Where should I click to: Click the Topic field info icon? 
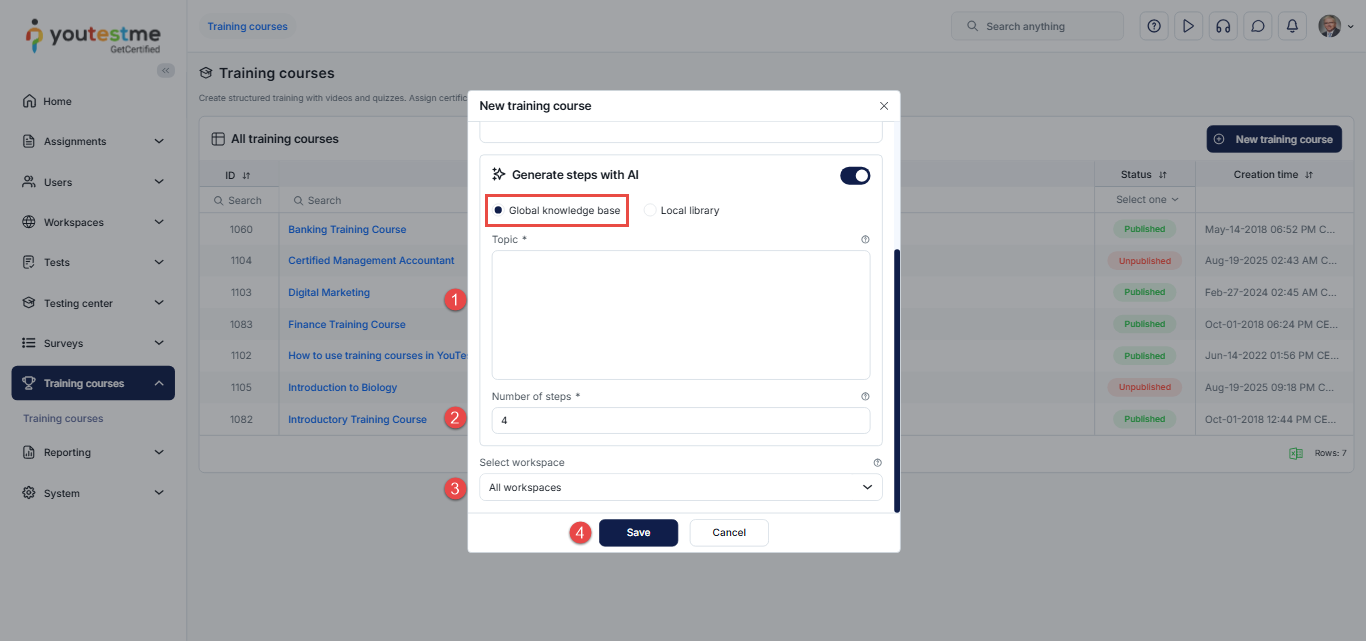click(865, 240)
